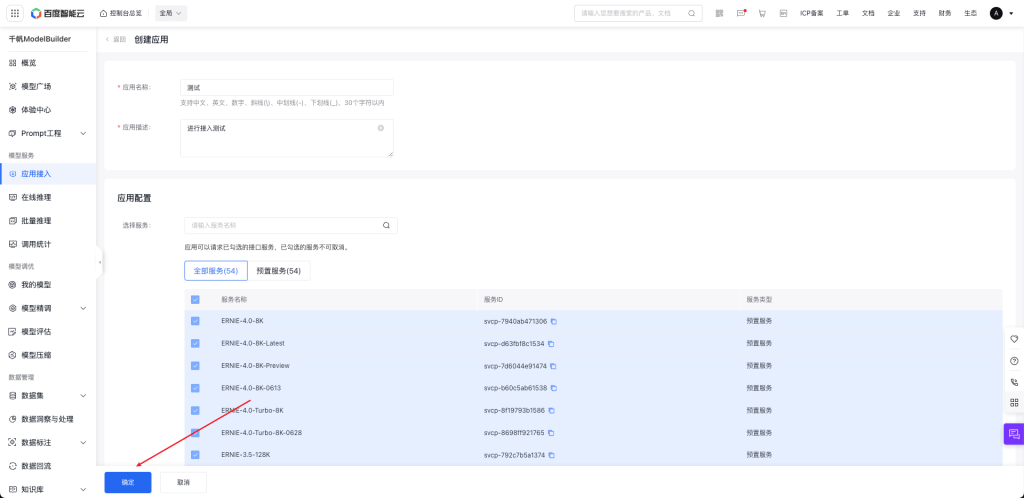The width and height of the screenshot is (1024, 498).
Task: Click the search magnifier in 选择服务 field
Action: pyautogui.click(x=386, y=225)
